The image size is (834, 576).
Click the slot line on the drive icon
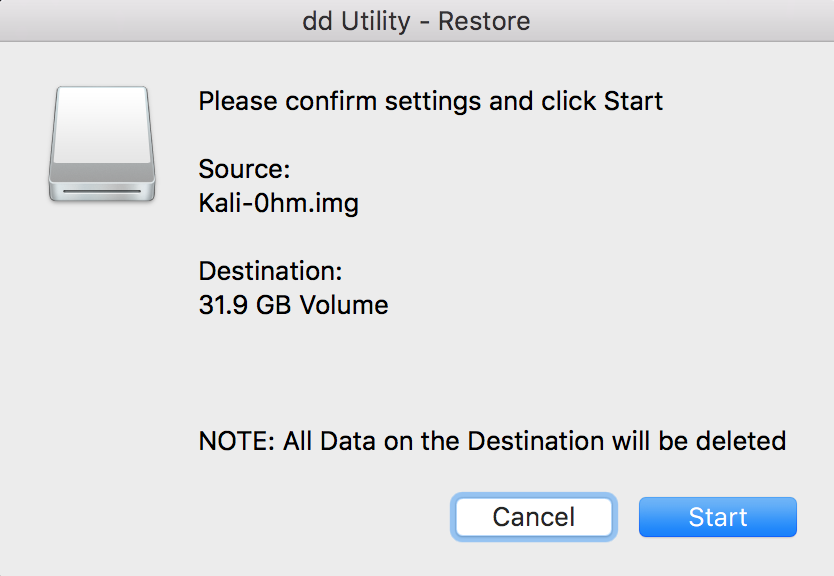(x=102, y=191)
